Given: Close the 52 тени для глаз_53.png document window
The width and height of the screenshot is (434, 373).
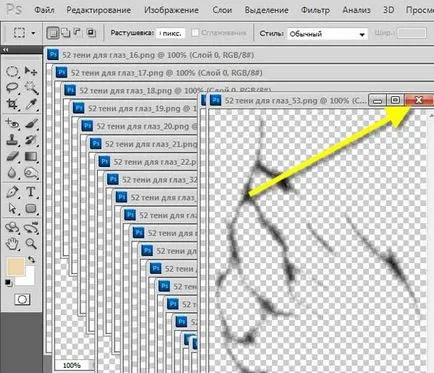Looking at the screenshot, I should click(419, 100).
